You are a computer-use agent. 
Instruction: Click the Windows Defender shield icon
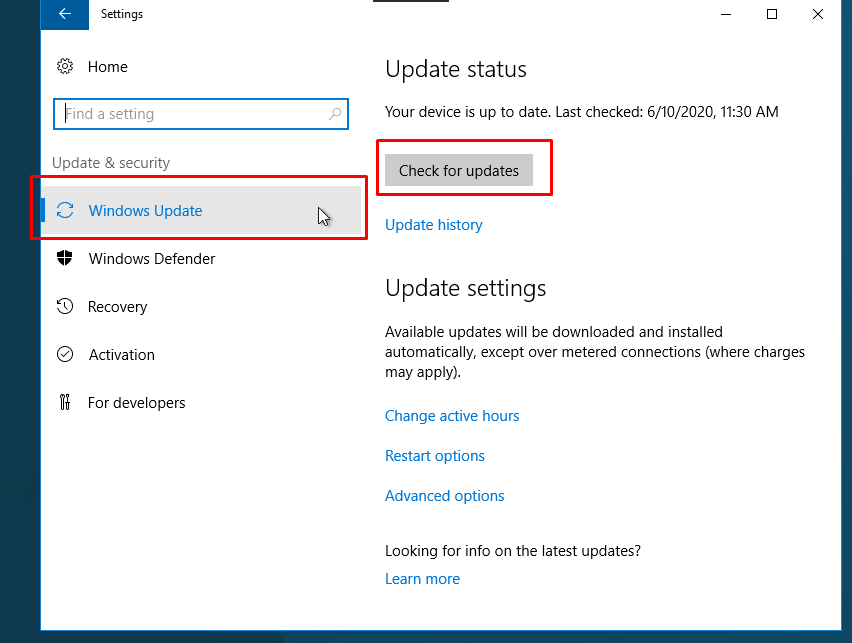tap(65, 258)
